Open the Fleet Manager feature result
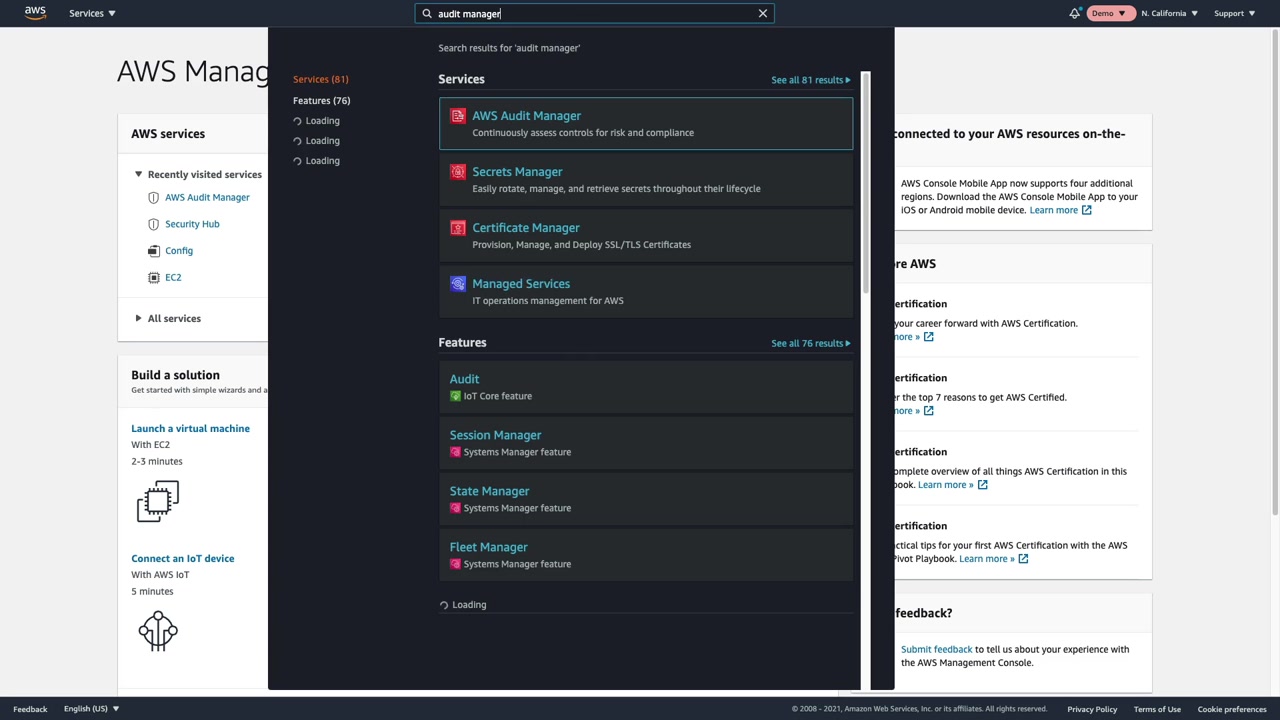Image resolution: width=1280 pixels, height=720 pixels. 646,555
